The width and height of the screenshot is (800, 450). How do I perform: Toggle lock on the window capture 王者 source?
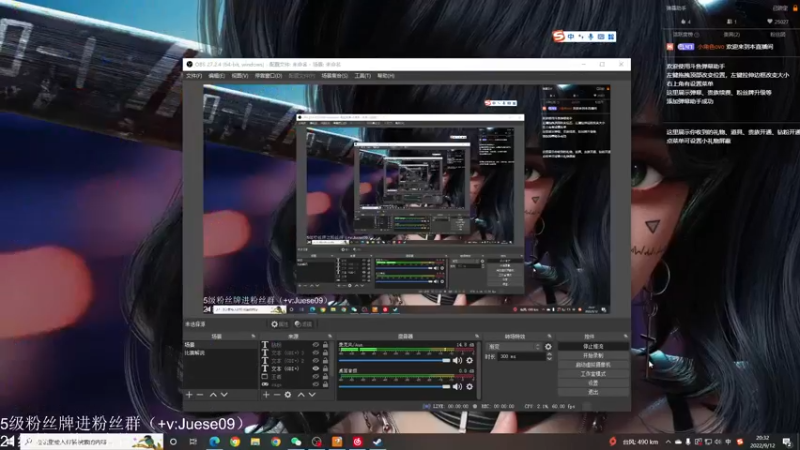(326, 377)
